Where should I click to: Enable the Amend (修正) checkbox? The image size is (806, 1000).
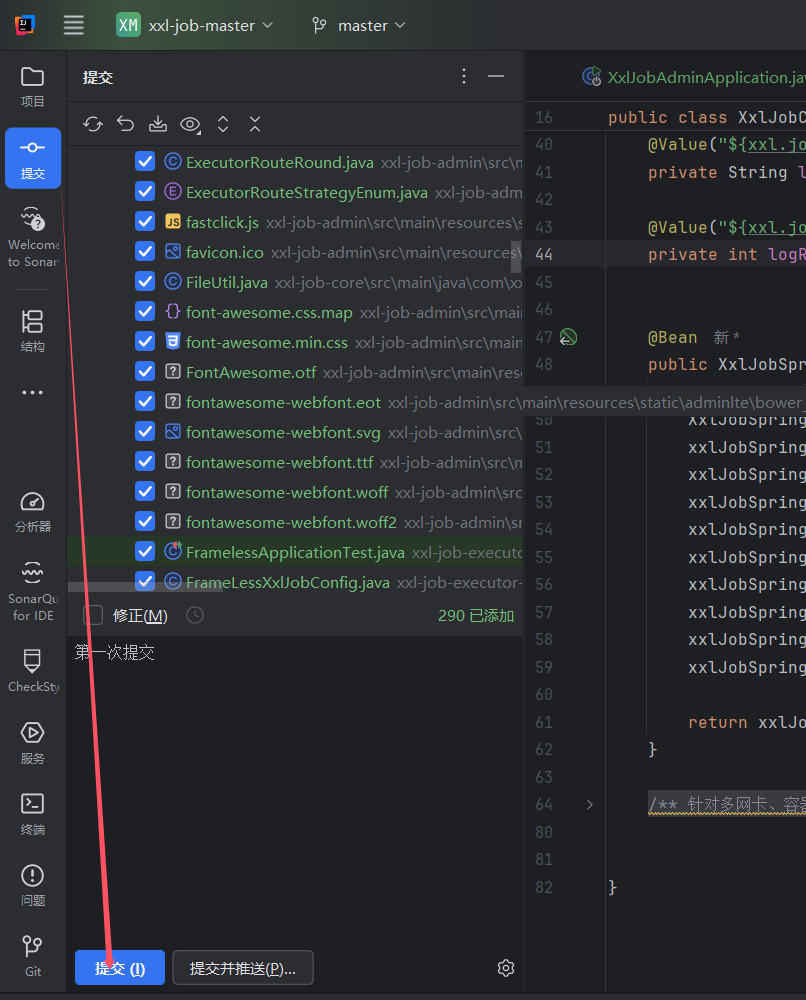pos(93,615)
